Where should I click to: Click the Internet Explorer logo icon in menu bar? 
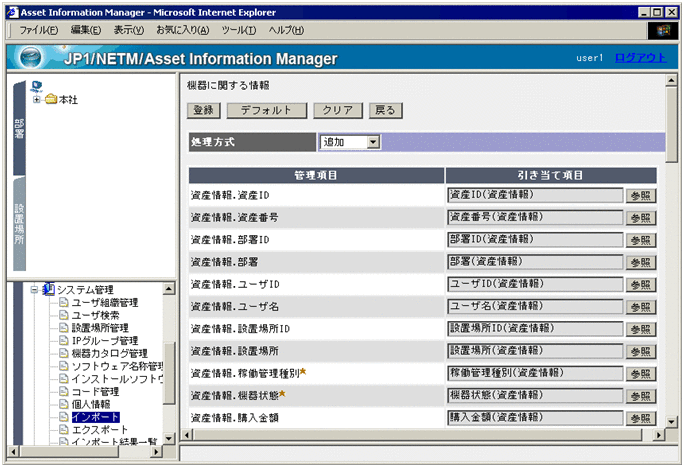coord(663,31)
